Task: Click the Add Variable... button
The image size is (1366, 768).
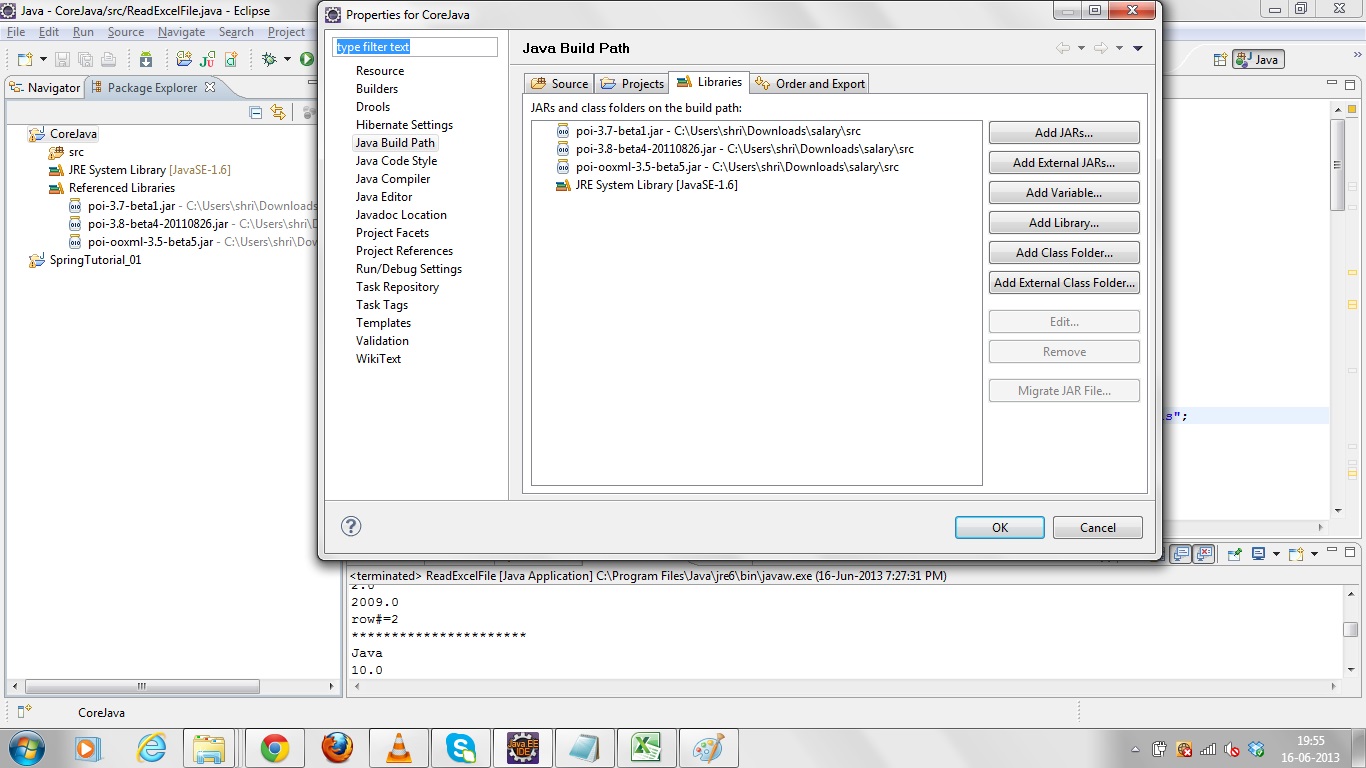Action: pos(1064,193)
